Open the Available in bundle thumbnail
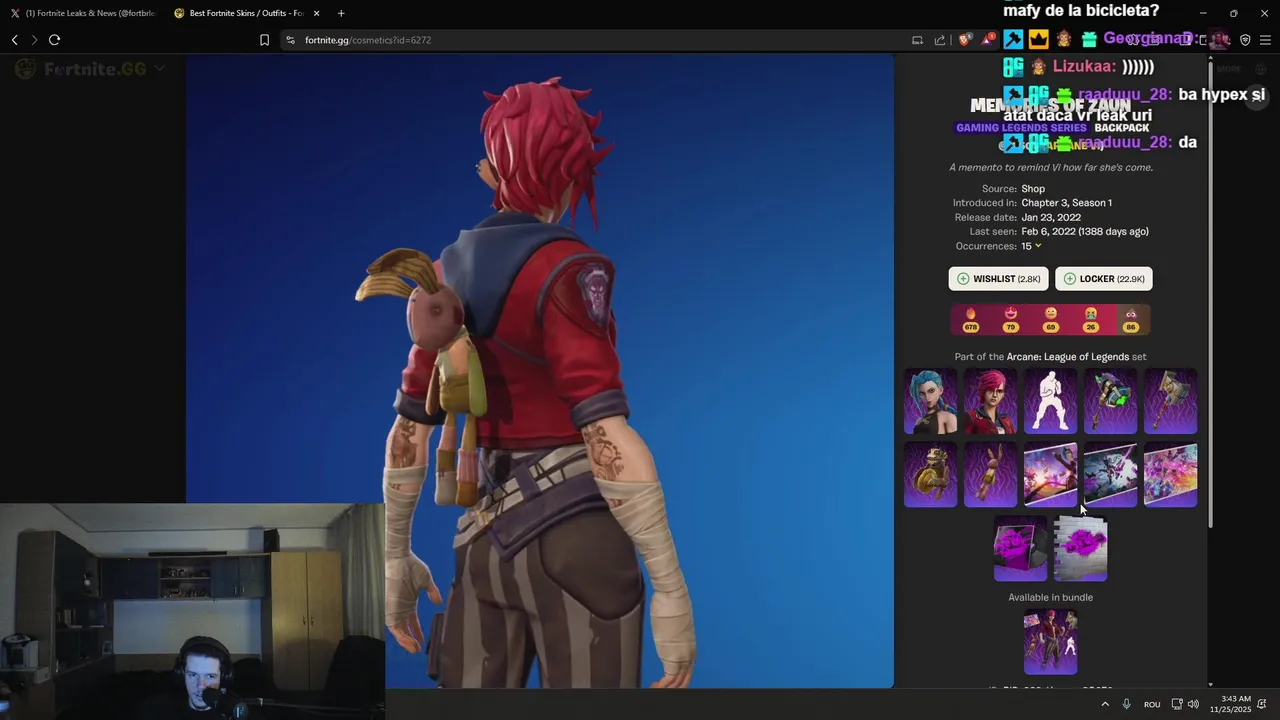This screenshot has width=1280, height=720. 1051,642
